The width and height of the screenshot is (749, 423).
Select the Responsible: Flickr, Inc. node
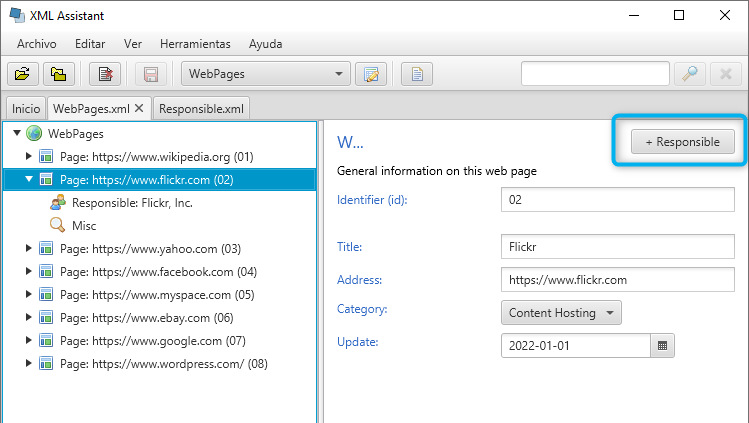coord(132,203)
